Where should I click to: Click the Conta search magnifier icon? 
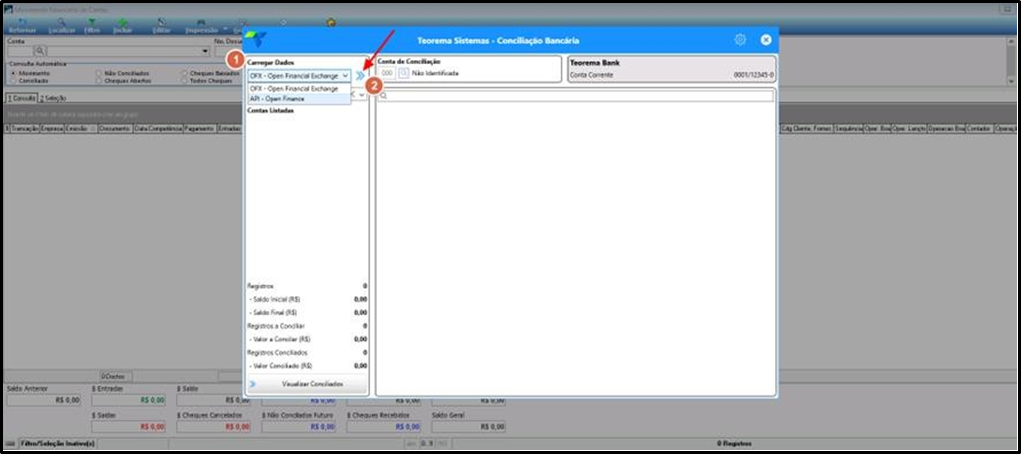click(x=39, y=51)
